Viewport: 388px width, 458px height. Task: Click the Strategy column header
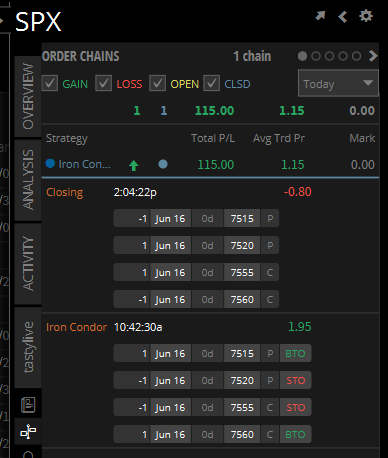(67, 138)
